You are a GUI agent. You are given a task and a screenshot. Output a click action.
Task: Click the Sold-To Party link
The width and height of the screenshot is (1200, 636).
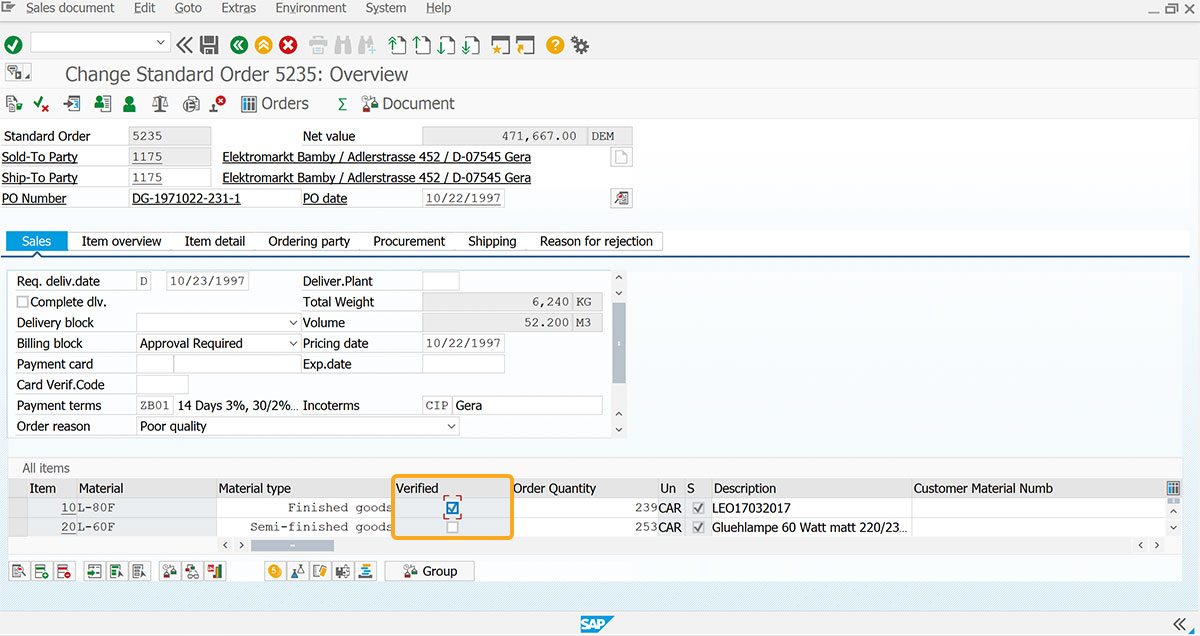39,157
